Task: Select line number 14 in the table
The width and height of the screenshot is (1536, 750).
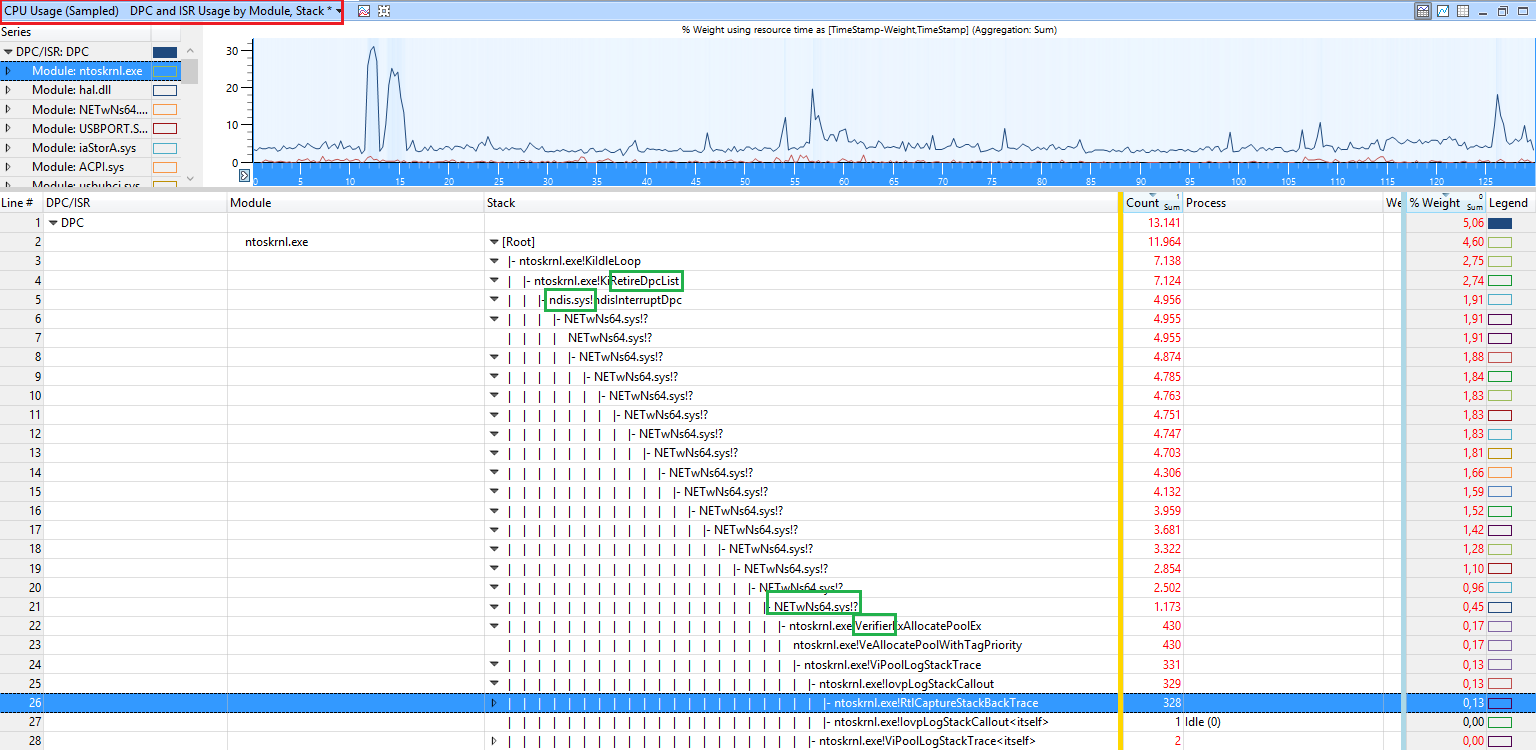Action: 35,472
